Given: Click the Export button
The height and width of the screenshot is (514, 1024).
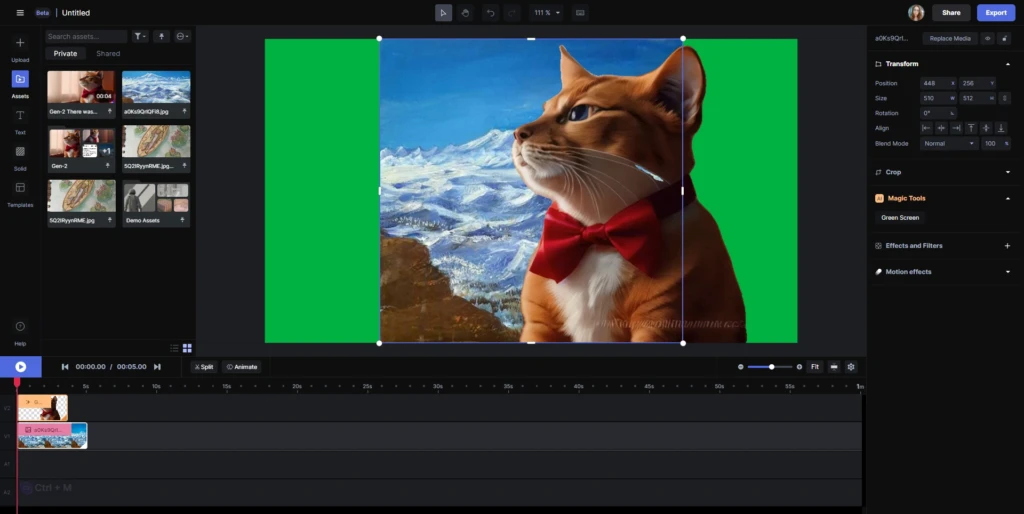Looking at the screenshot, I should point(996,12).
